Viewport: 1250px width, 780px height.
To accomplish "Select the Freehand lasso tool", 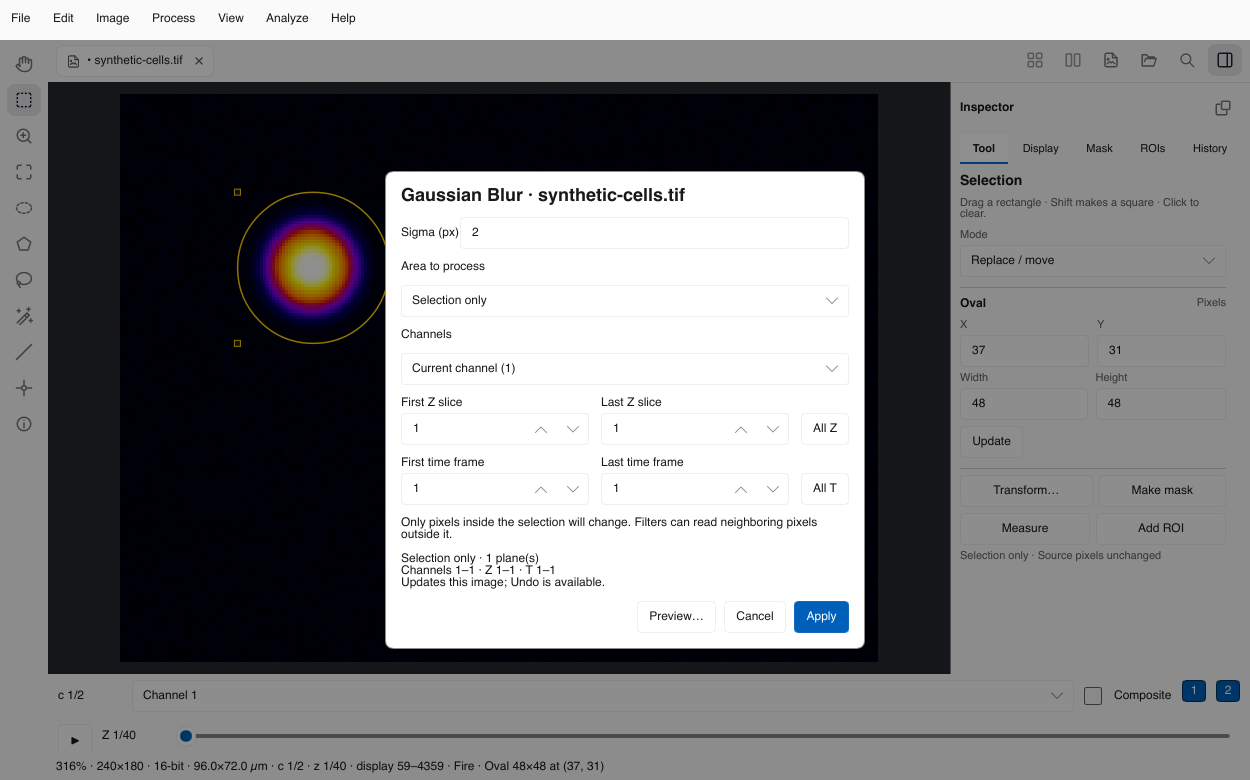I will 24,280.
